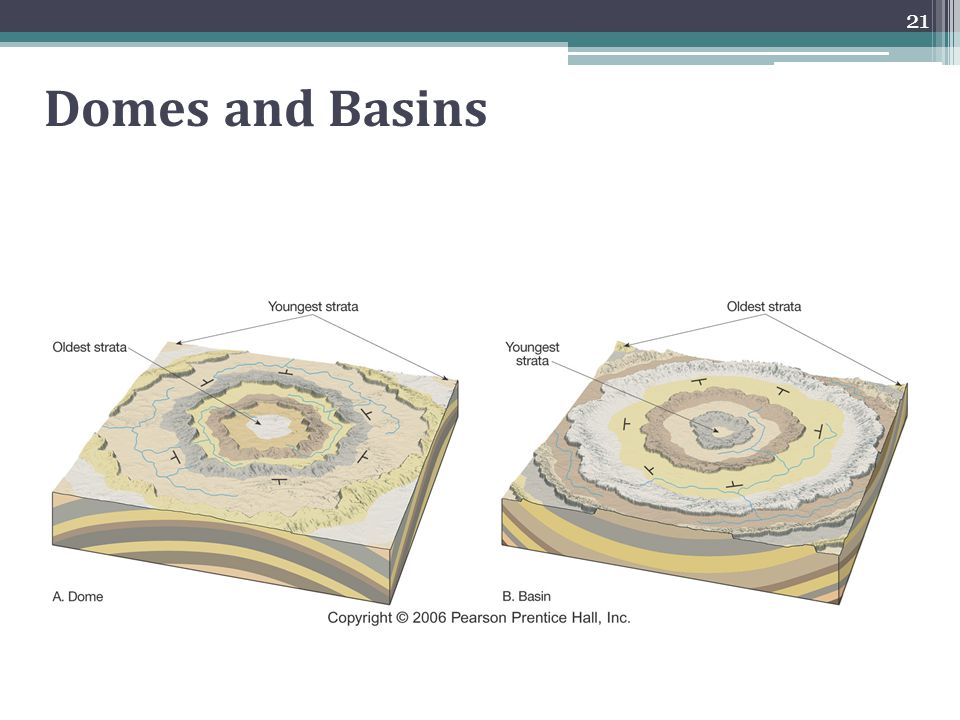Select the two-line 'Youngest strata' label of the basin
The image size is (960, 720).
[x=532, y=354]
